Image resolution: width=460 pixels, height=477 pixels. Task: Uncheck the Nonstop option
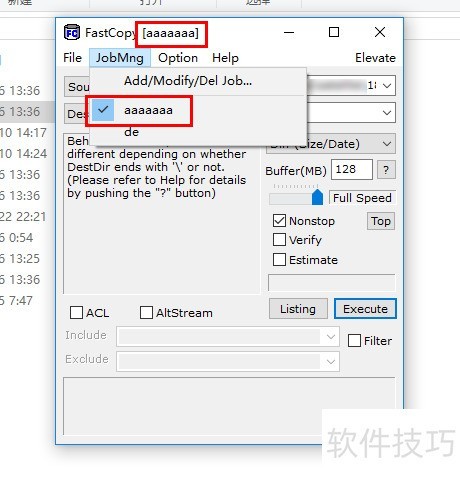pyautogui.click(x=279, y=221)
